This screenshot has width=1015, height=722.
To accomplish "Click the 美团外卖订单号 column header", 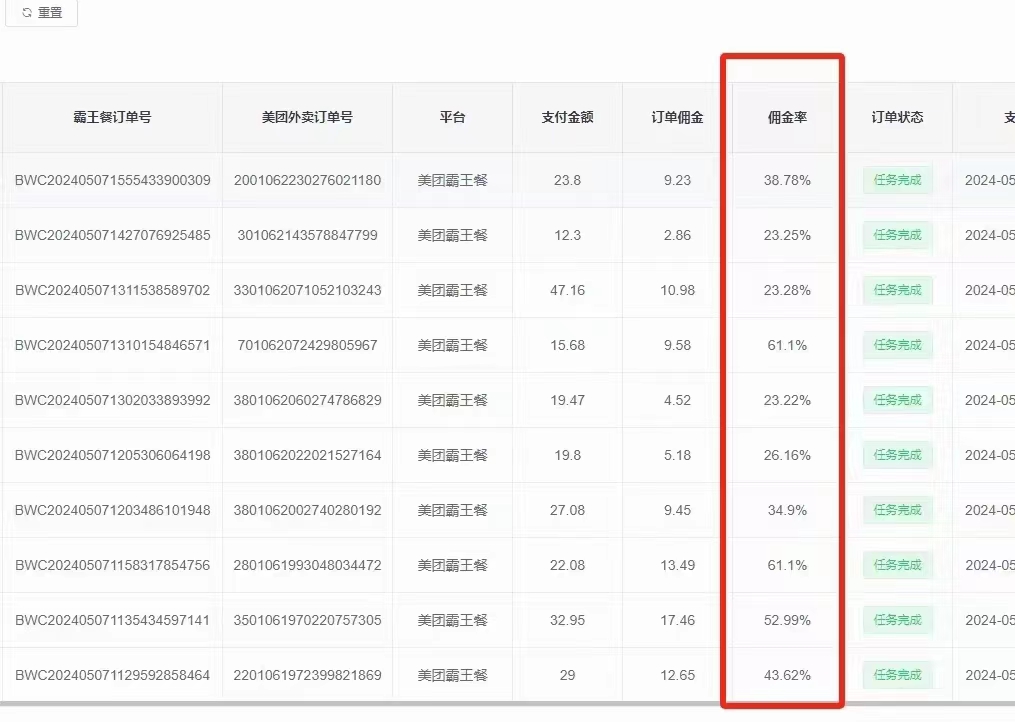I will pyautogui.click(x=307, y=117).
